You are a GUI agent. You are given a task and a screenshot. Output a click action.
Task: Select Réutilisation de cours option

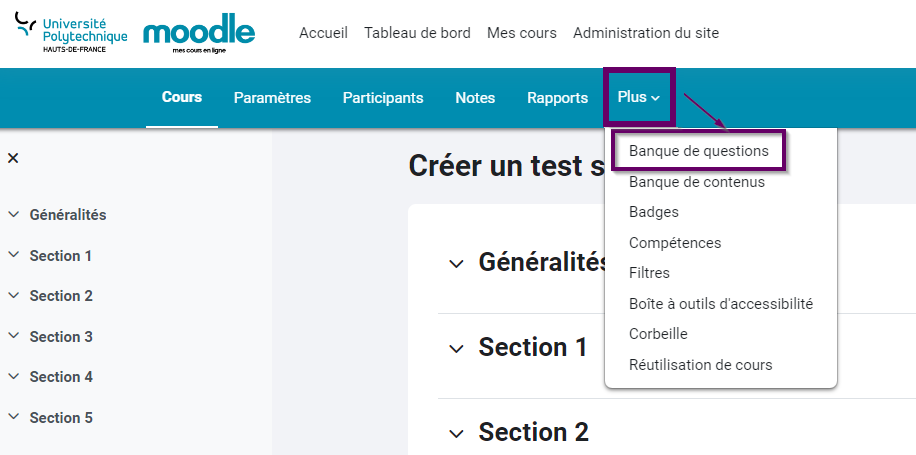click(700, 364)
